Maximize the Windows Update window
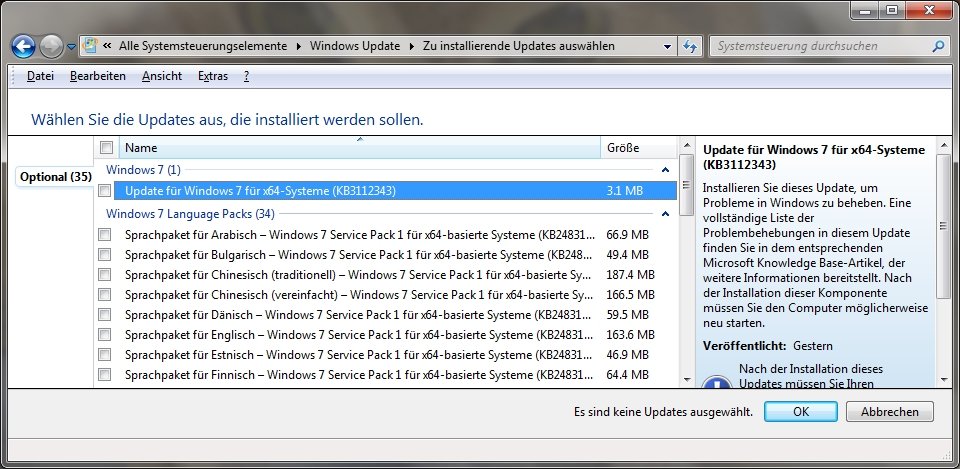The width and height of the screenshot is (960, 469). [x=893, y=9]
